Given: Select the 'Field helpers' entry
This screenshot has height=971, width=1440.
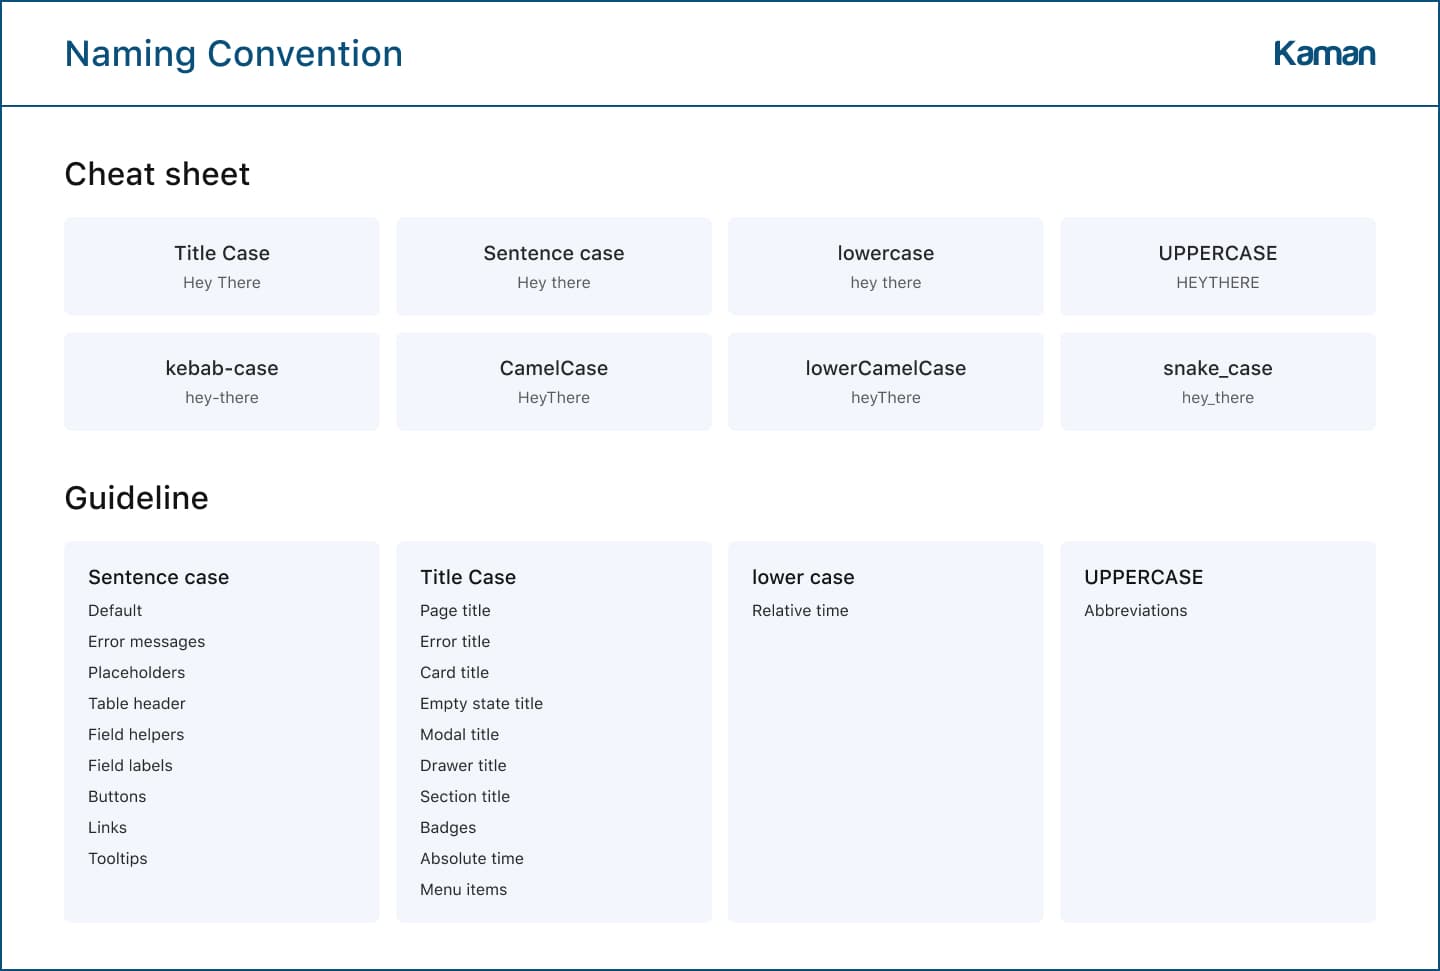Looking at the screenshot, I should pyautogui.click(x=136, y=735).
